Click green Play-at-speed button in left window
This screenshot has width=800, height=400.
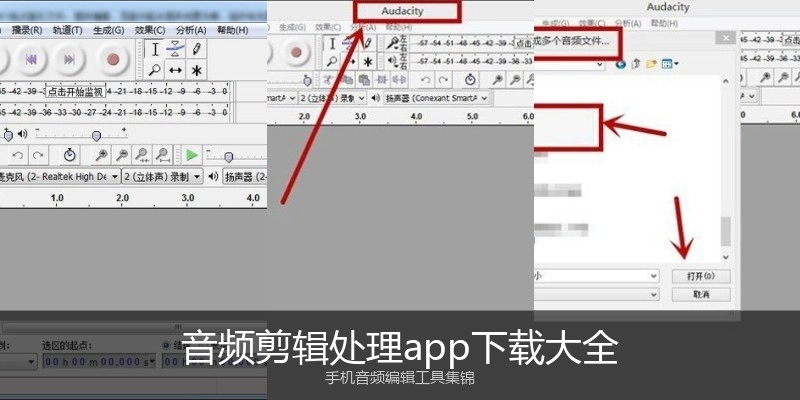(x=192, y=155)
